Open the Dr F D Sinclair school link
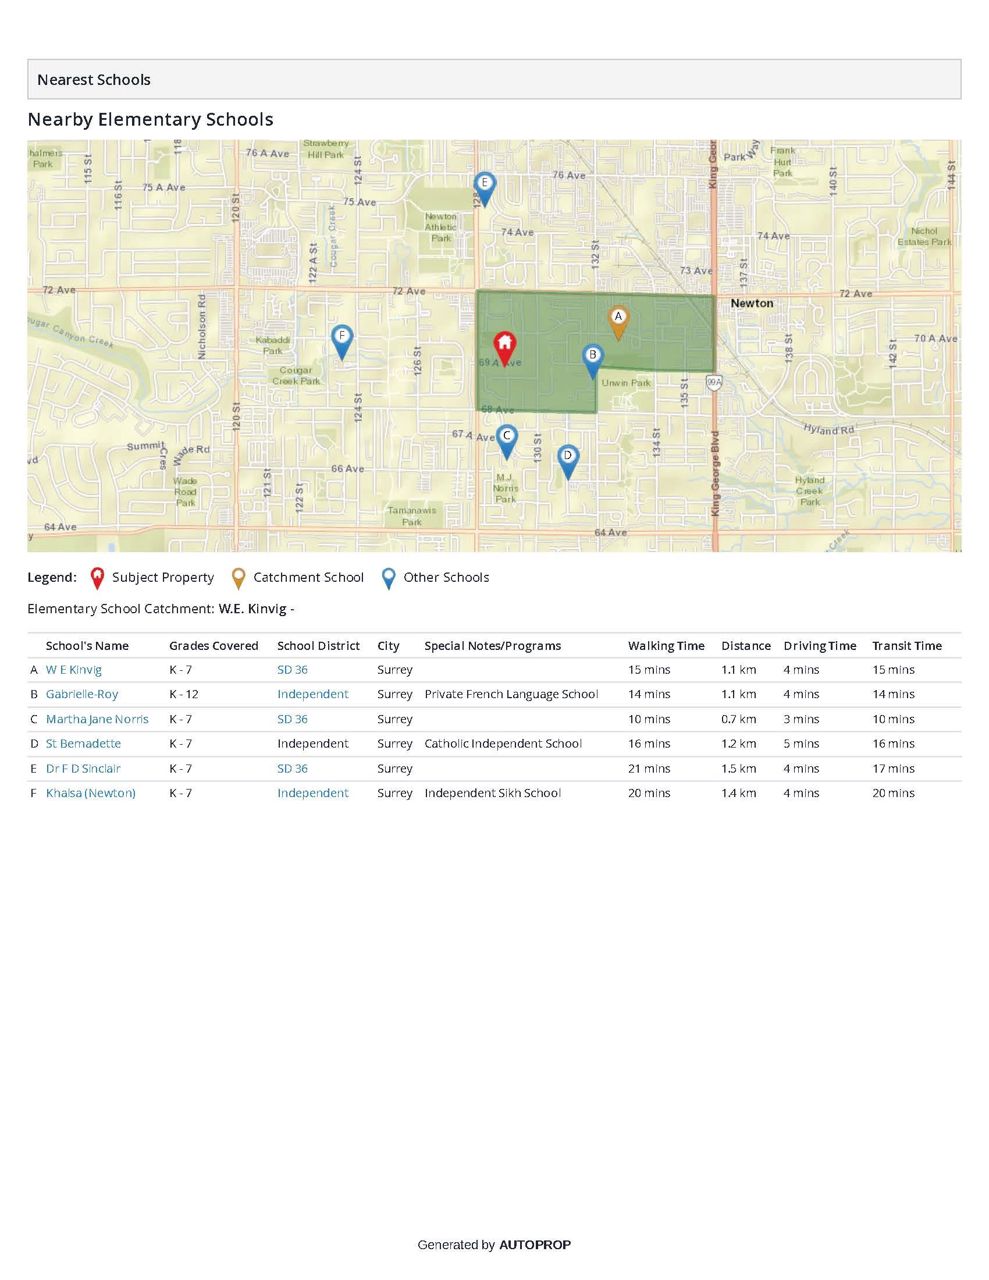989x1280 pixels. (83, 769)
